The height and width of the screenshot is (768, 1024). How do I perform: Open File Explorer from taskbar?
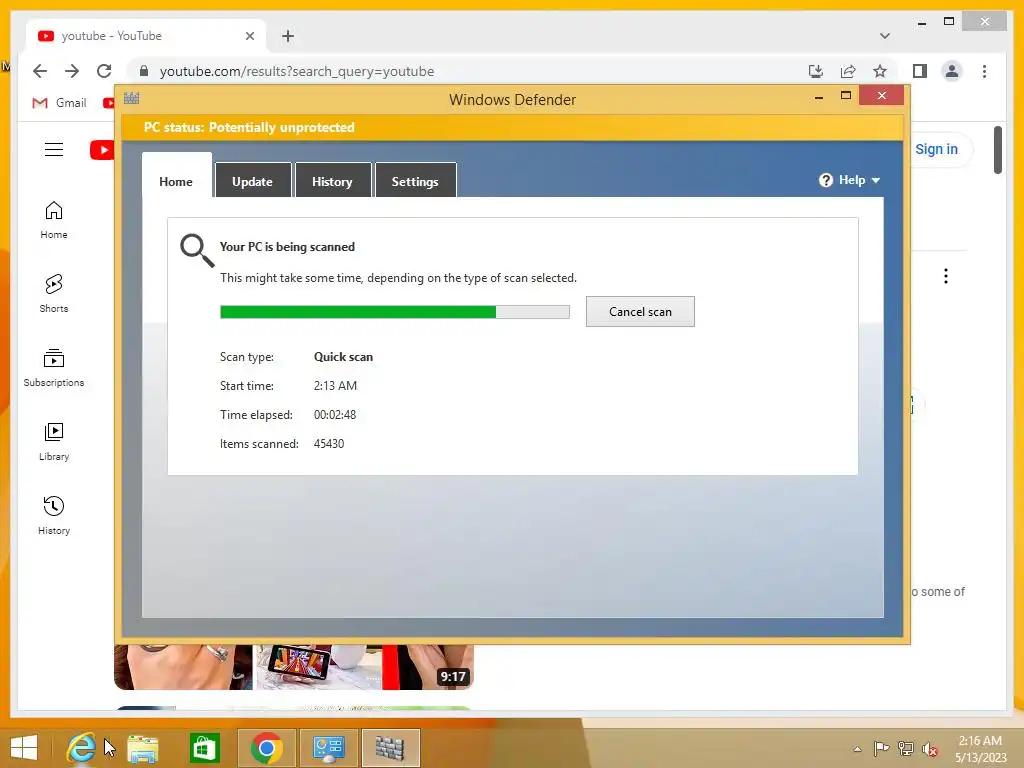142,748
